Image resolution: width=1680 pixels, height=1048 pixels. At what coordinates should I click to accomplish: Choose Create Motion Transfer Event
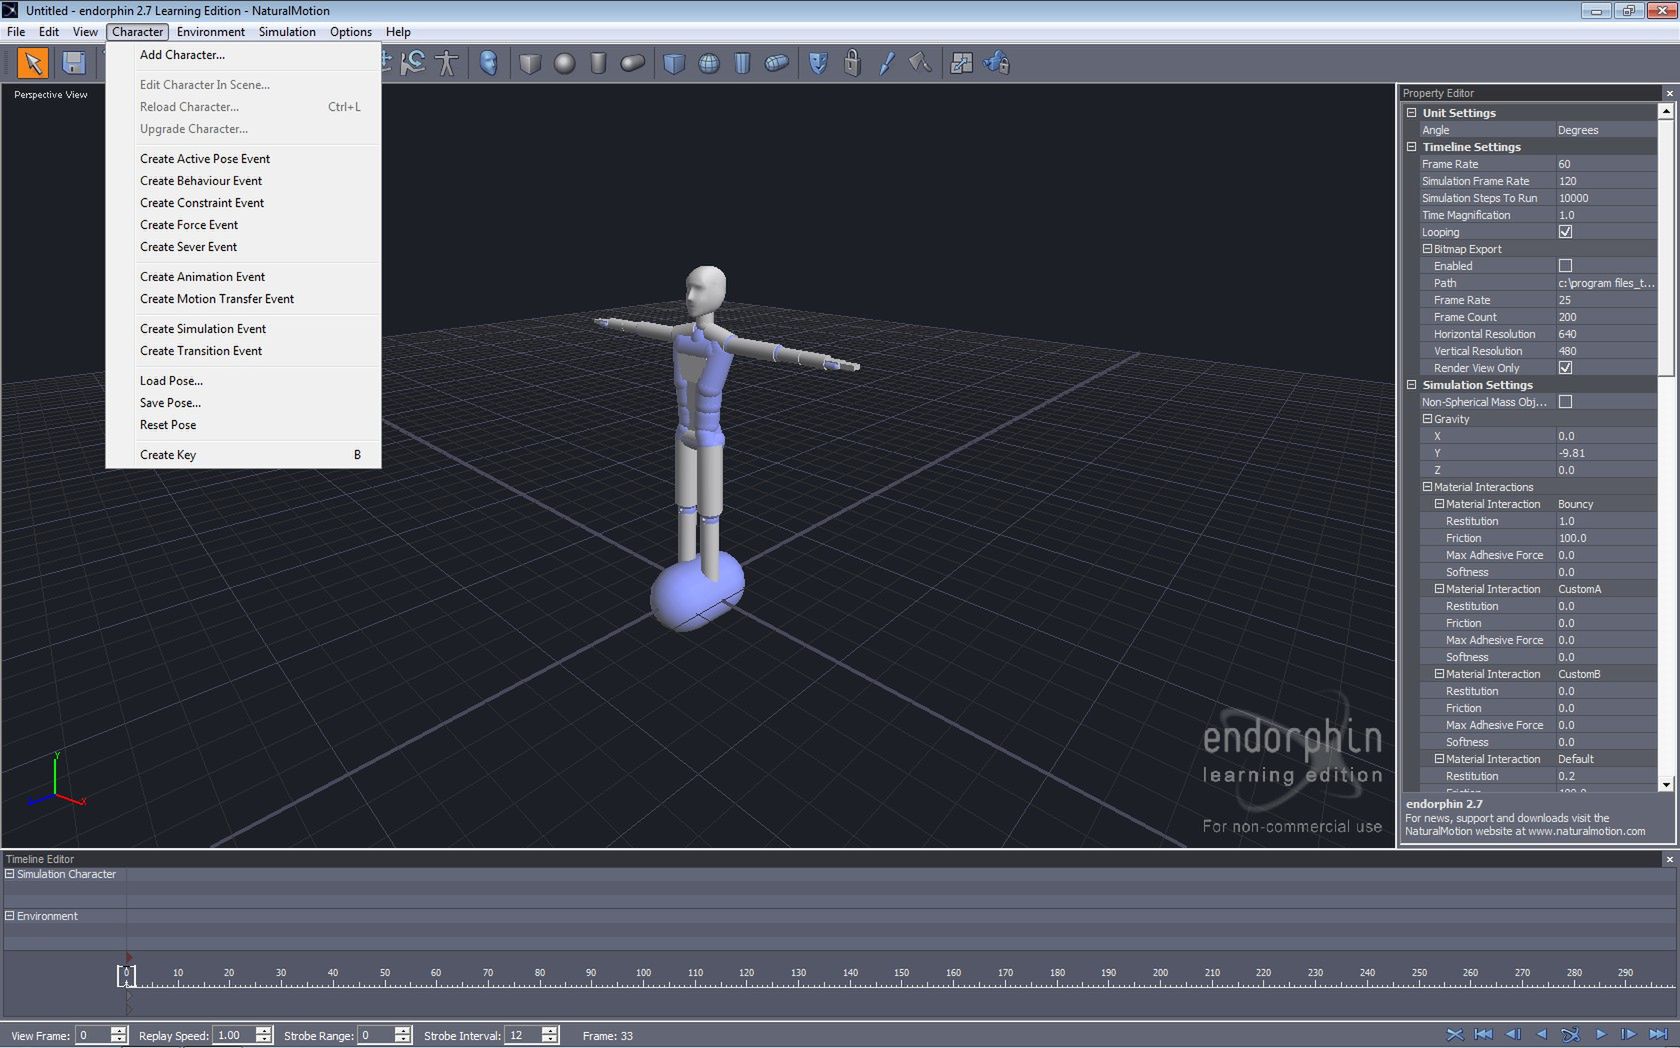click(243, 299)
